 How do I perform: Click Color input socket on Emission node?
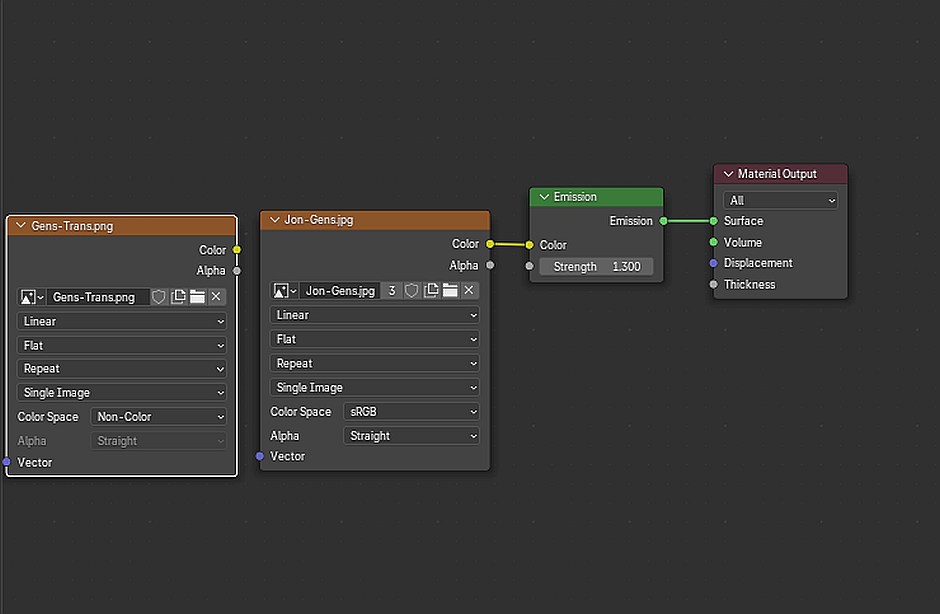click(x=529, y=245)
